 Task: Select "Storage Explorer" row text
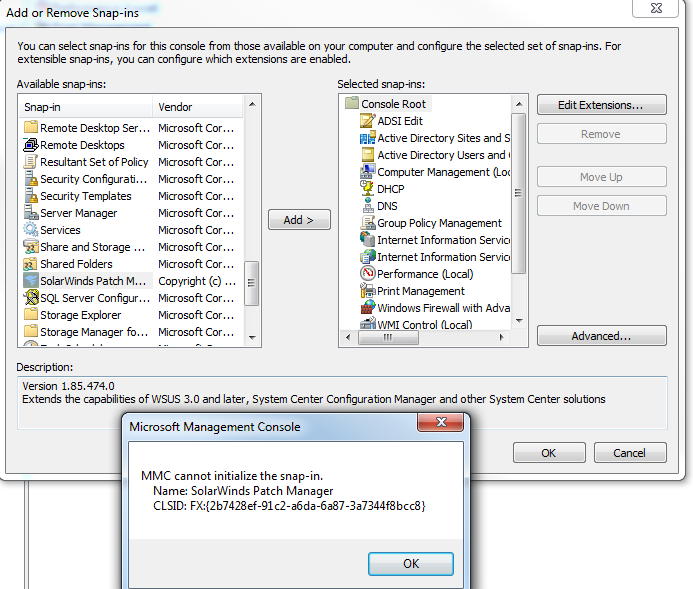coord(80,315)
